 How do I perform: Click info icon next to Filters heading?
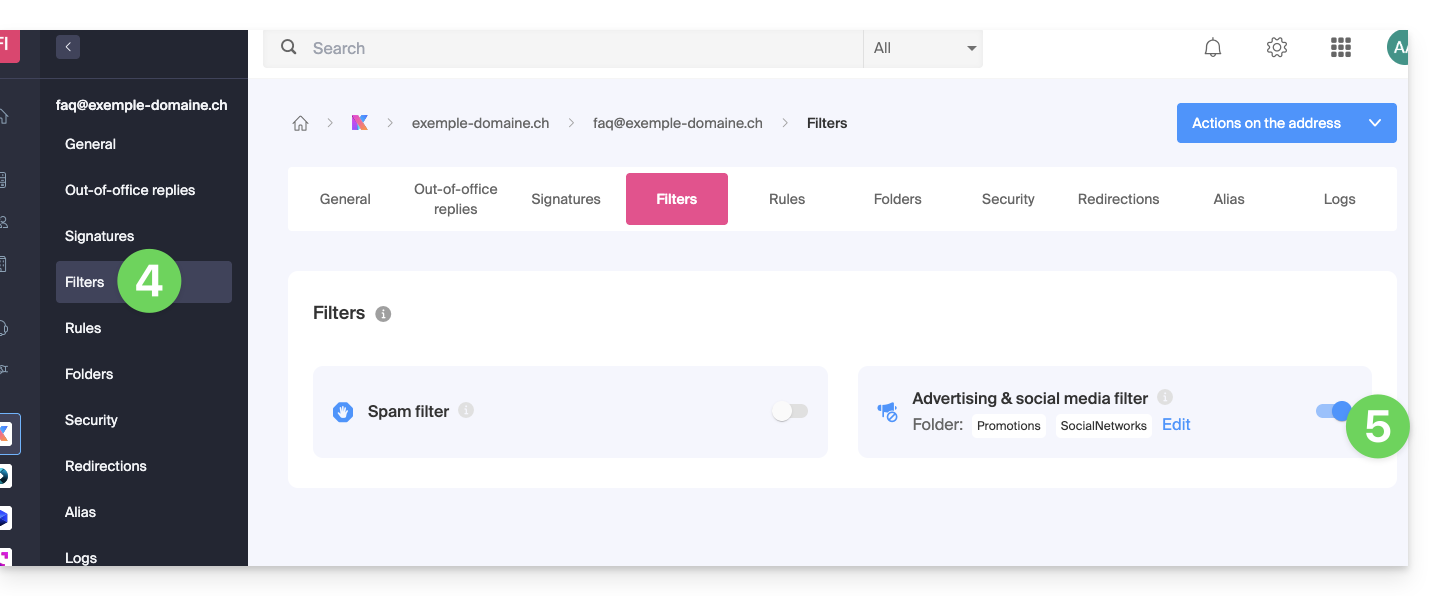pyautogui.click(x=383, y=314)
